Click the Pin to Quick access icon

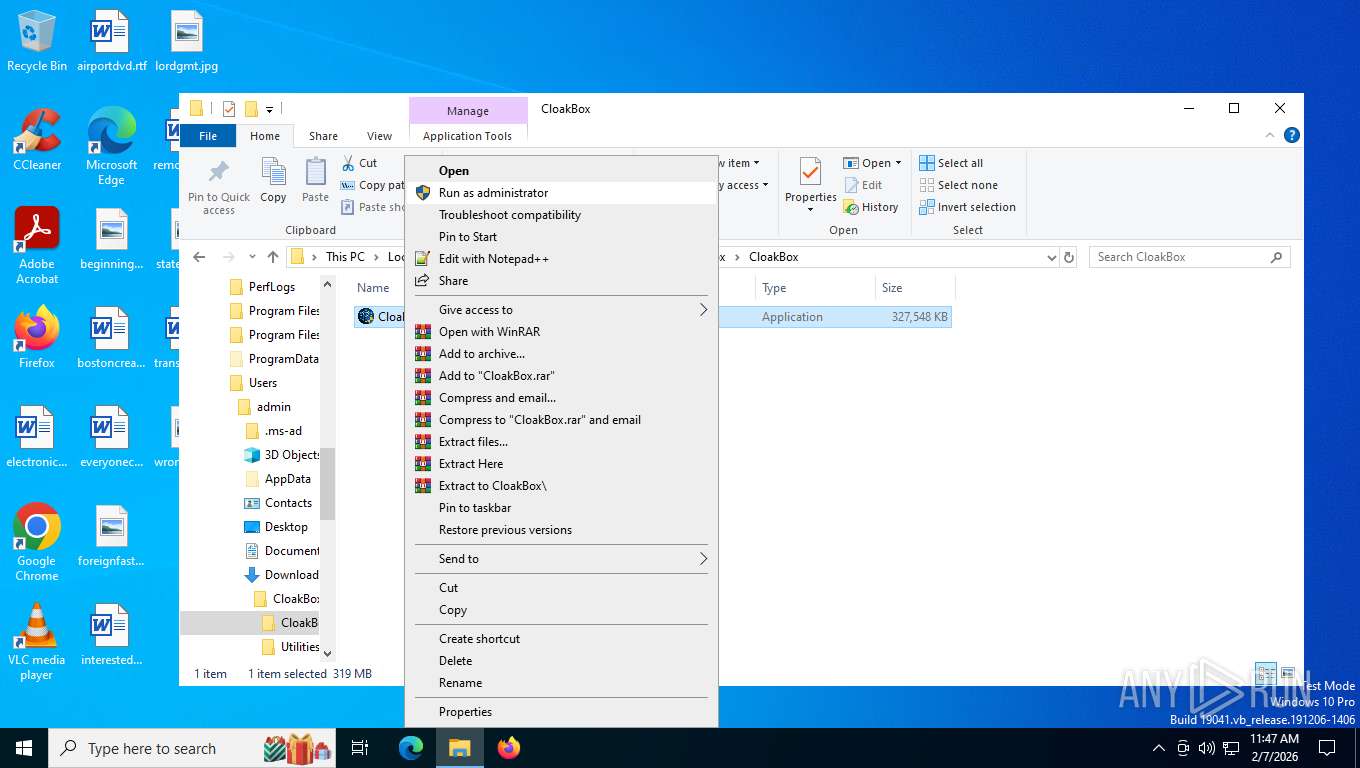point(219,171)
